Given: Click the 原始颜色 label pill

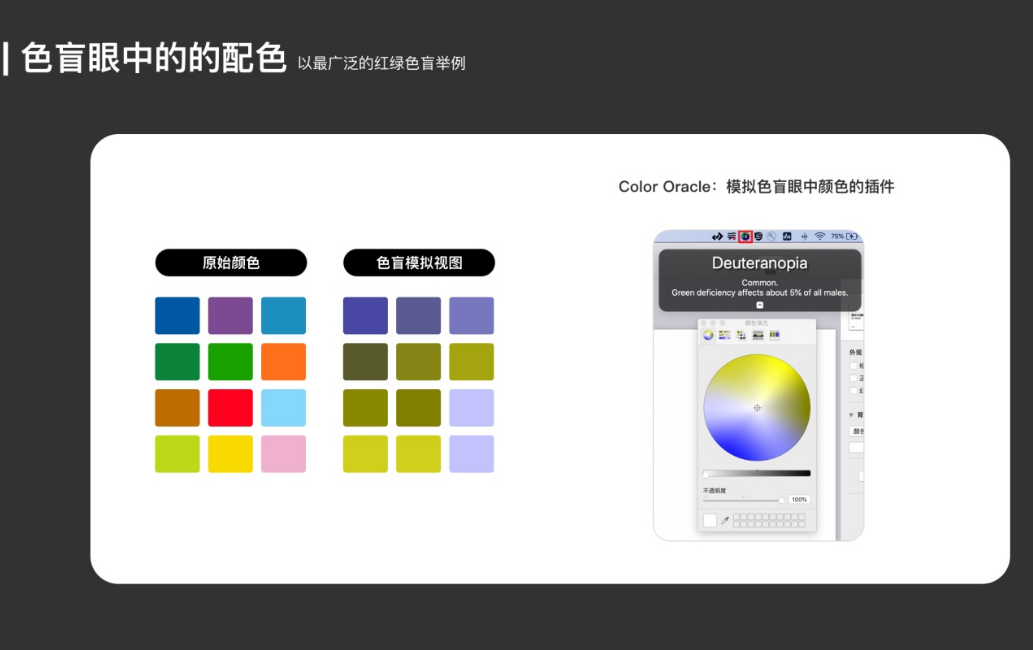Looking at the screenshot, I should (x=231, y=263).
